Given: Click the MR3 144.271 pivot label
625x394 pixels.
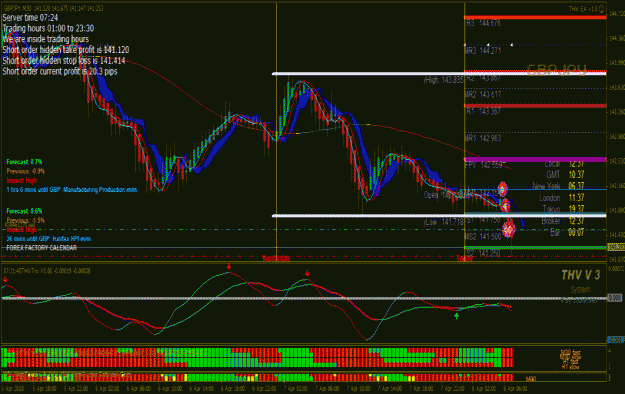Looking at the screenshot, I should point(483,51).
